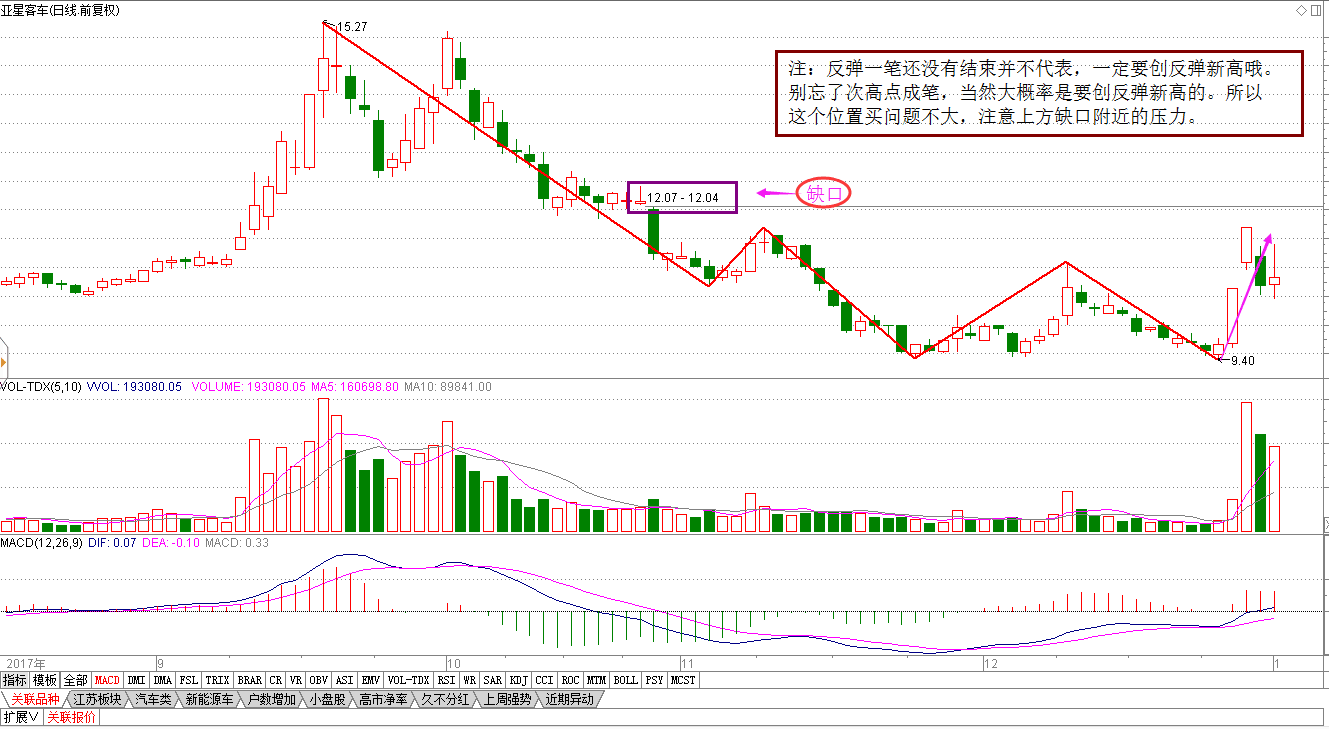This screenshot has height=729, width=1329.
Task: Open the 久不分红 tab
Action: [x=445, y=699]
